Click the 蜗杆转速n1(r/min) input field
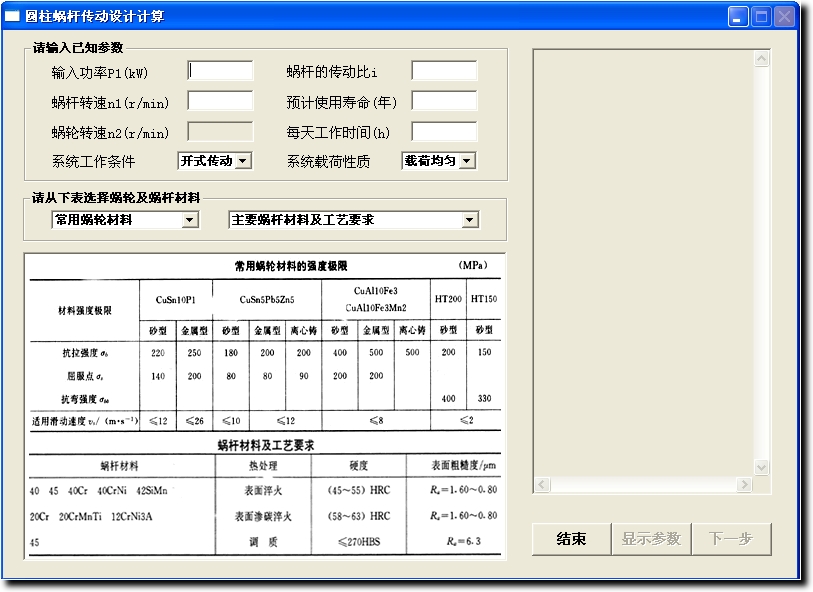Viewport: 813px width, 592px height. pyautogui.click(x=220, y=101)
